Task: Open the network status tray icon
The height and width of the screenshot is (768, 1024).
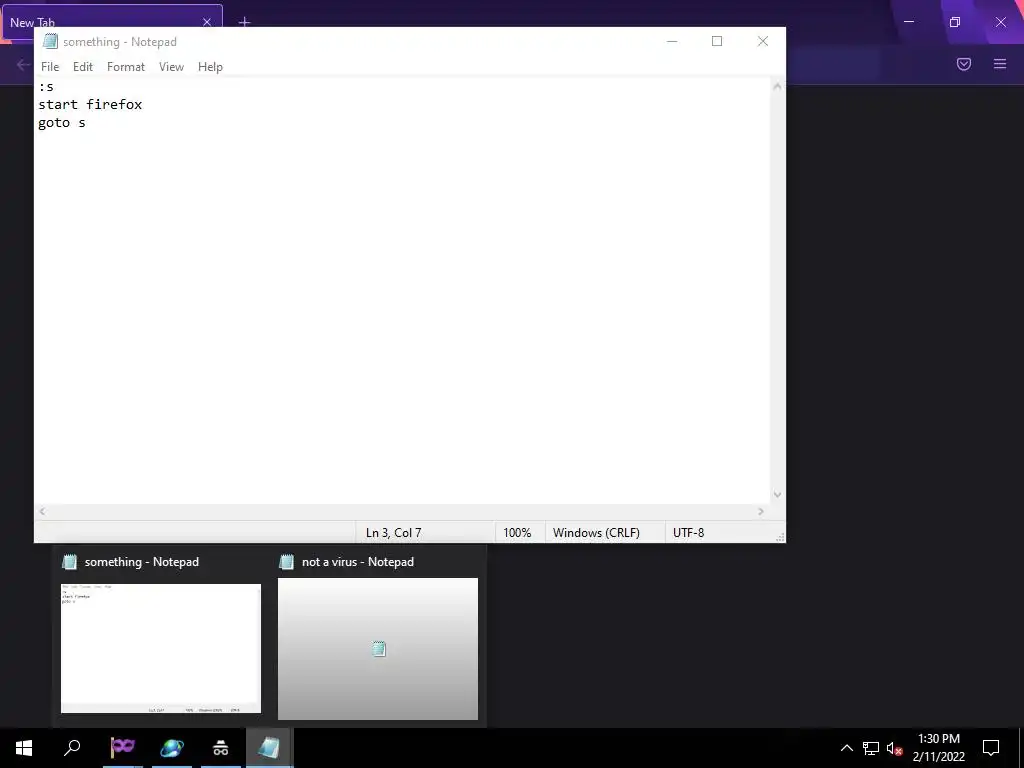Action: [871, 748]
